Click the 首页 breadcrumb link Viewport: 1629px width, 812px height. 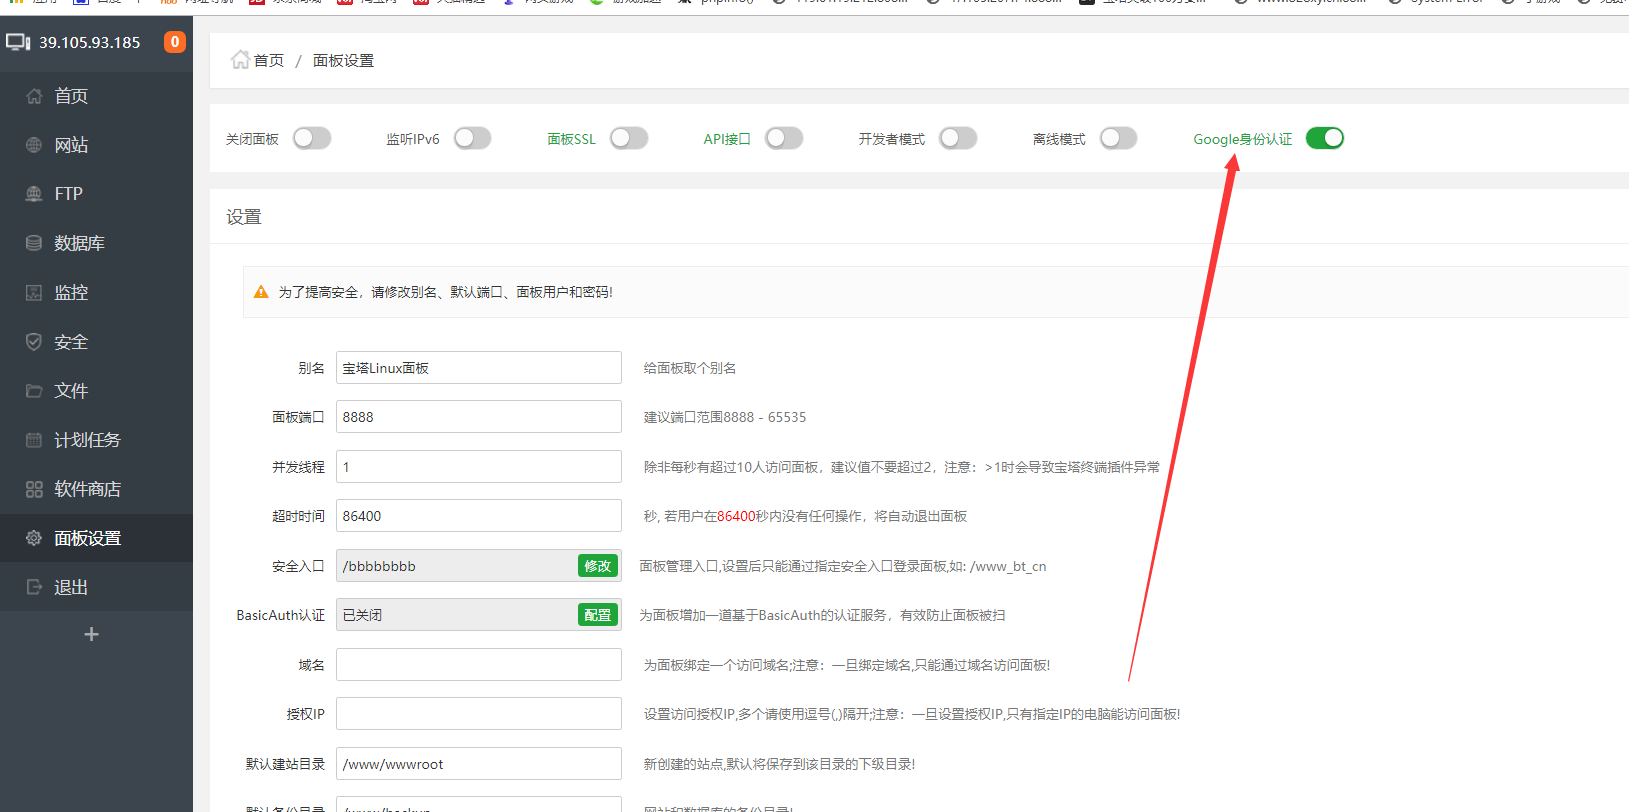269,61
